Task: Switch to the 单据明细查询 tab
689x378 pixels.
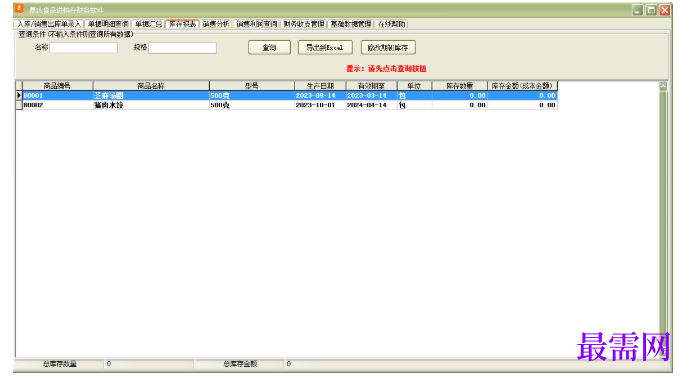Action: (108, 24)
